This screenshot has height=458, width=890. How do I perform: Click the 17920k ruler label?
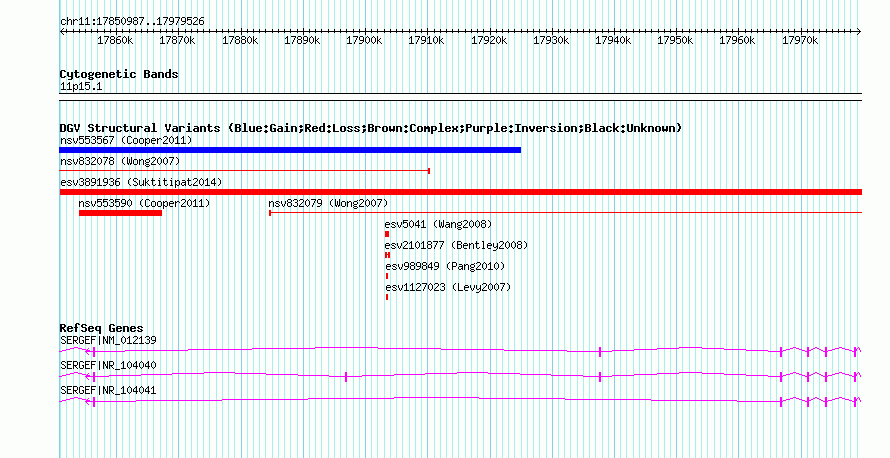pyautogui.click(x=489, y=41)
